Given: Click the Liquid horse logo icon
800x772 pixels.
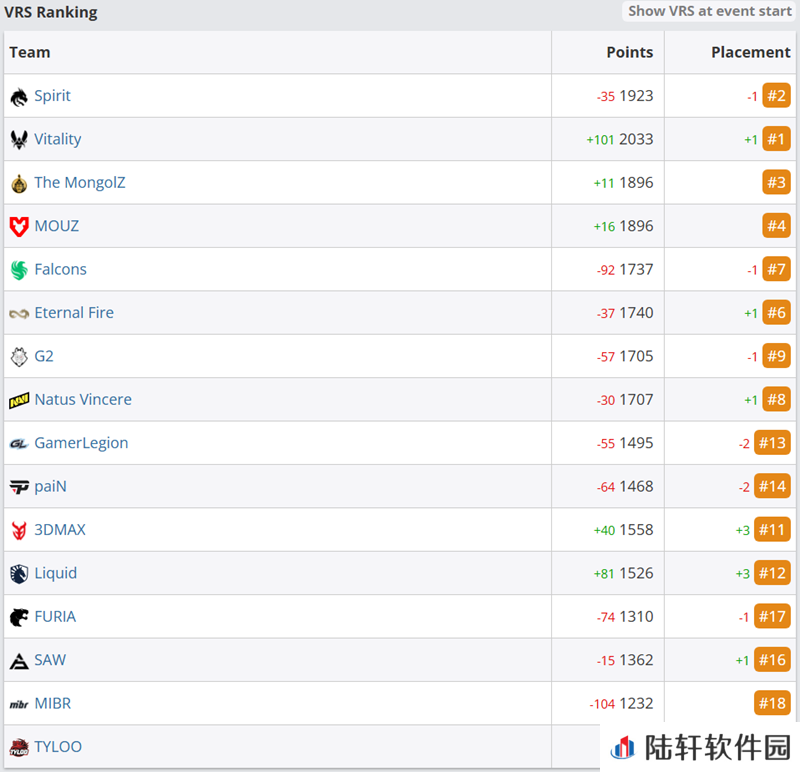Looking at the screenshot, I should coord(19,574).
